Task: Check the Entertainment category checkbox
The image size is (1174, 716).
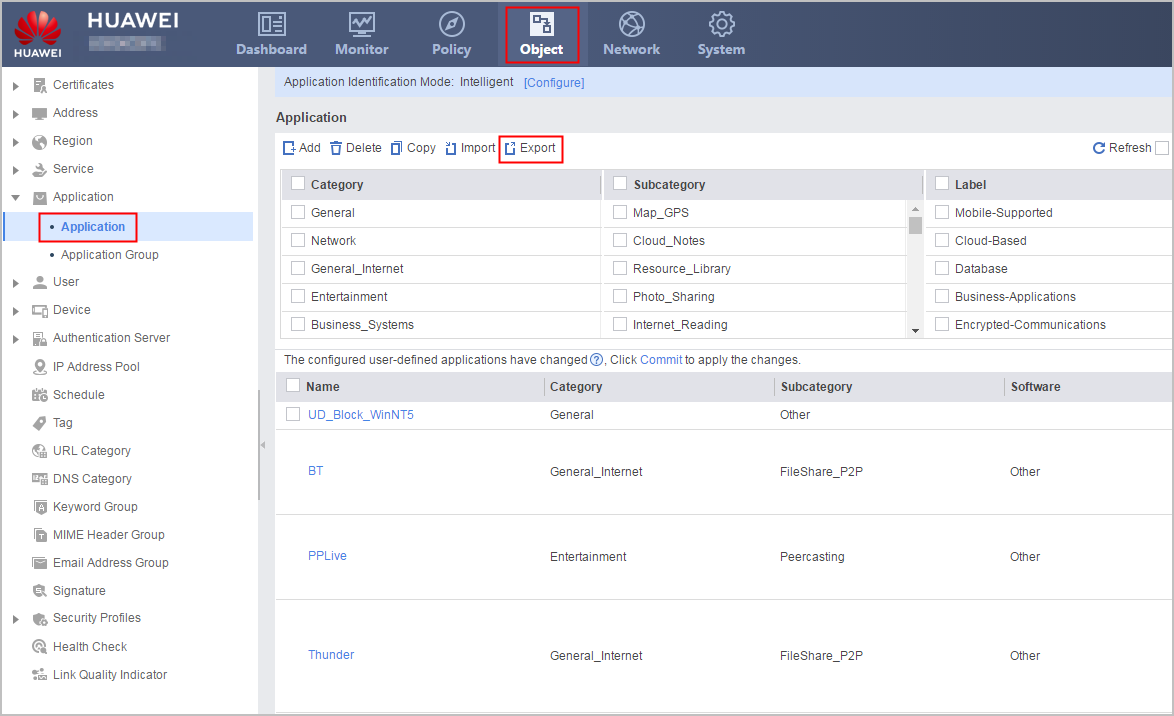Action: point(298,297)
